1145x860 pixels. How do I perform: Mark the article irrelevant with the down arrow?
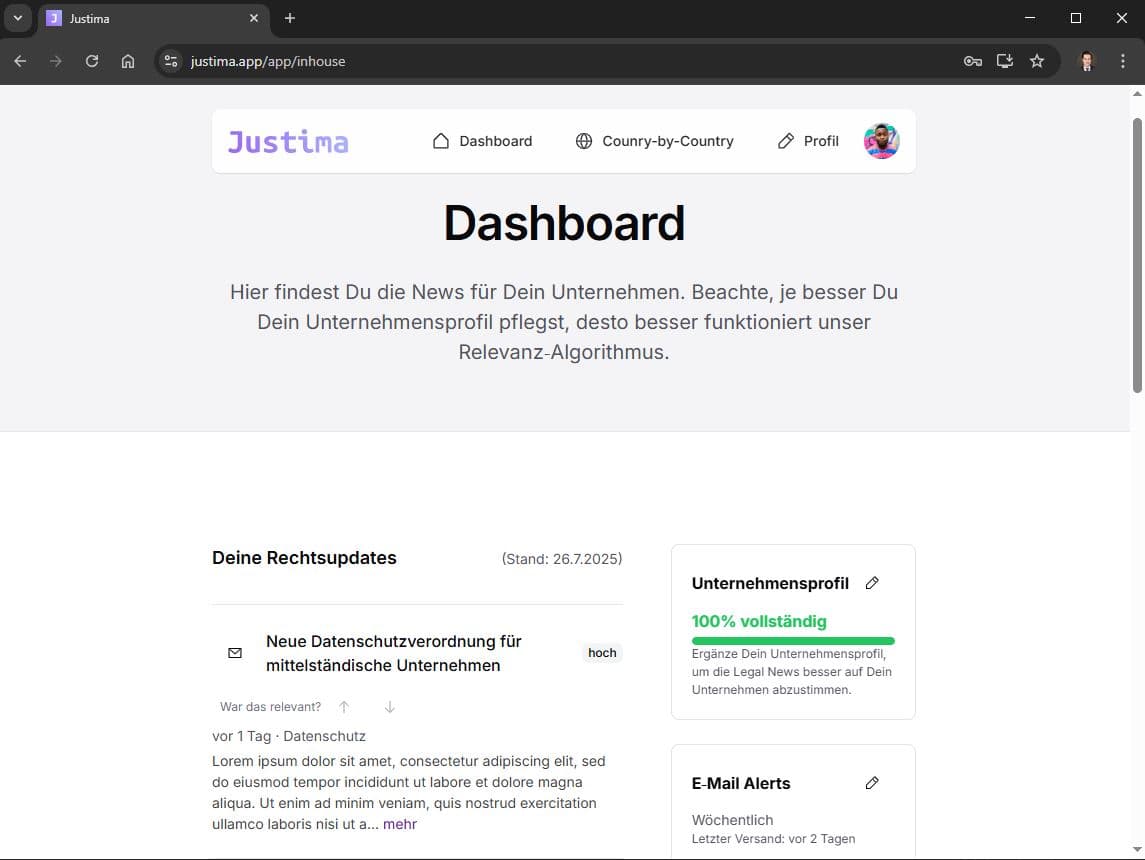click(x=389, y=706)
